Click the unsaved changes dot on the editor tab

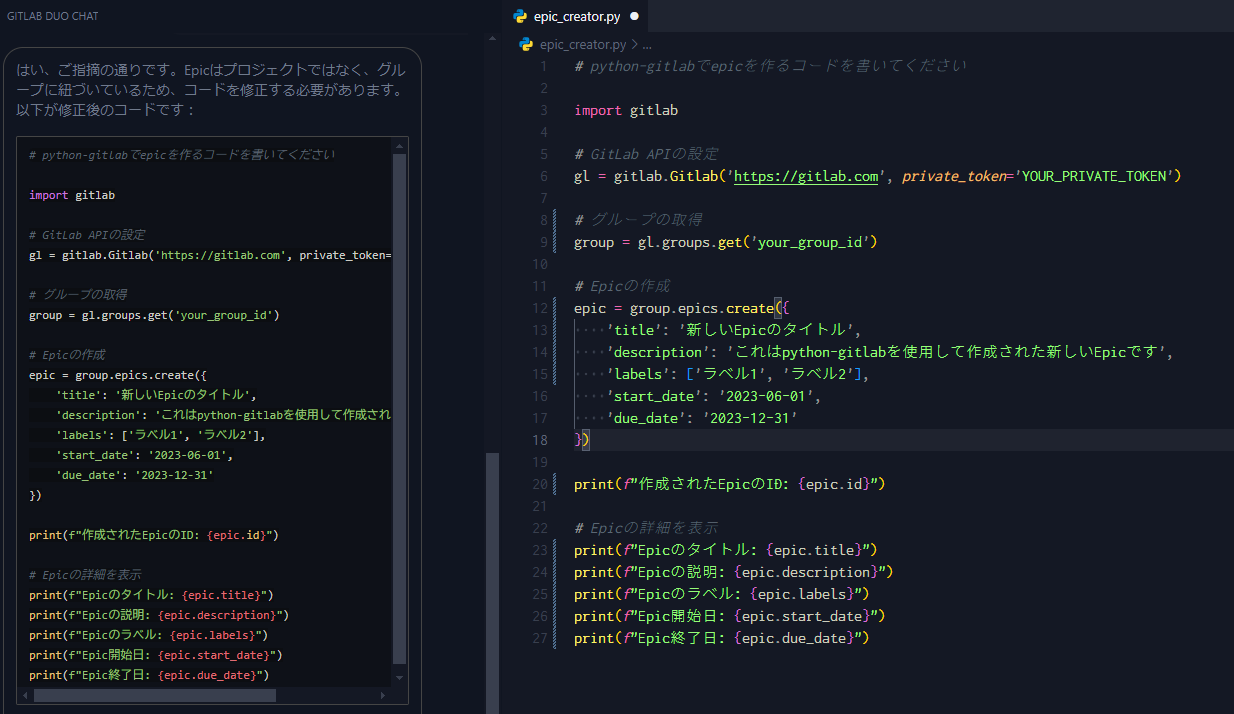click(633, 16)
